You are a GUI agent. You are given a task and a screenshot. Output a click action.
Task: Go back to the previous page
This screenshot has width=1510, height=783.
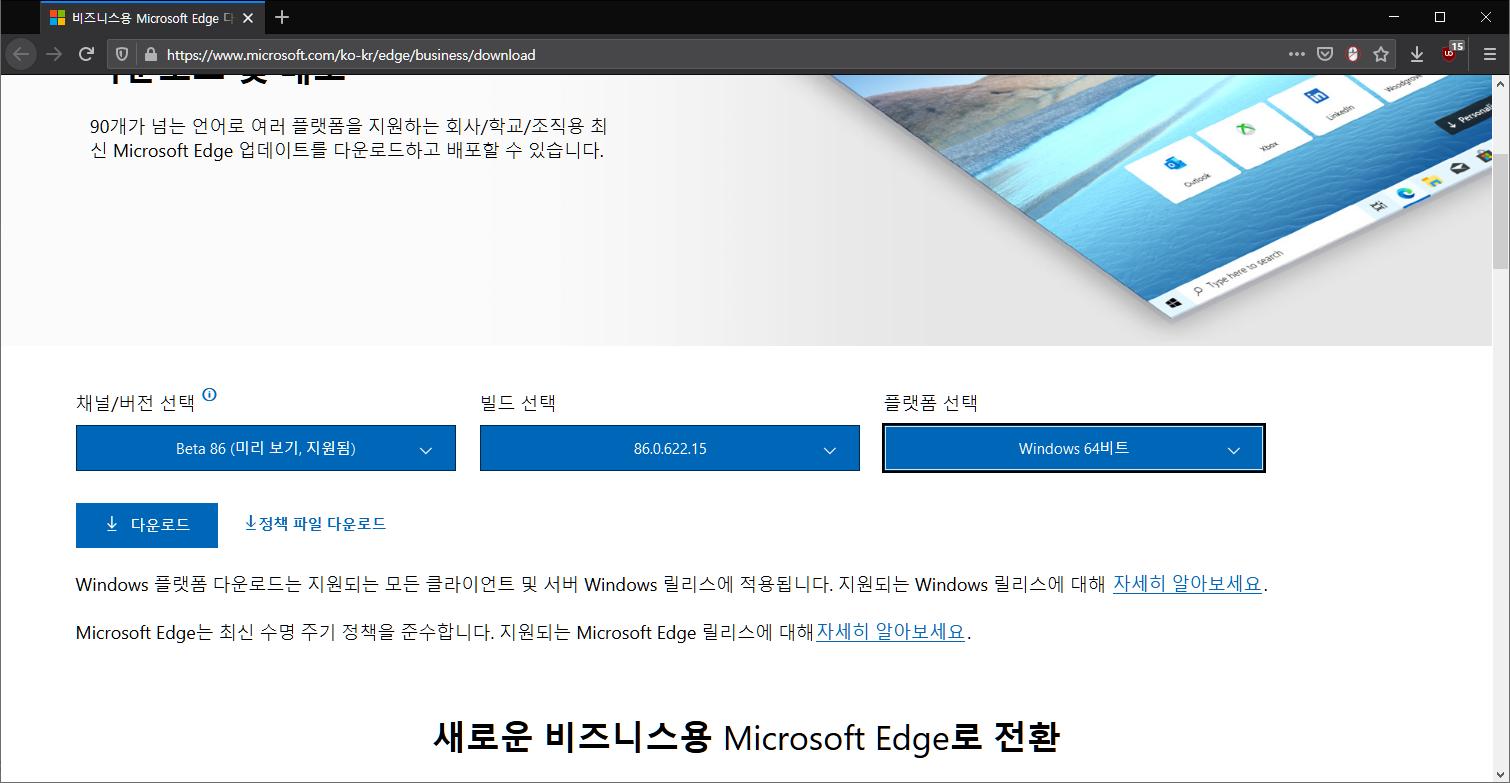click(22, 54)
